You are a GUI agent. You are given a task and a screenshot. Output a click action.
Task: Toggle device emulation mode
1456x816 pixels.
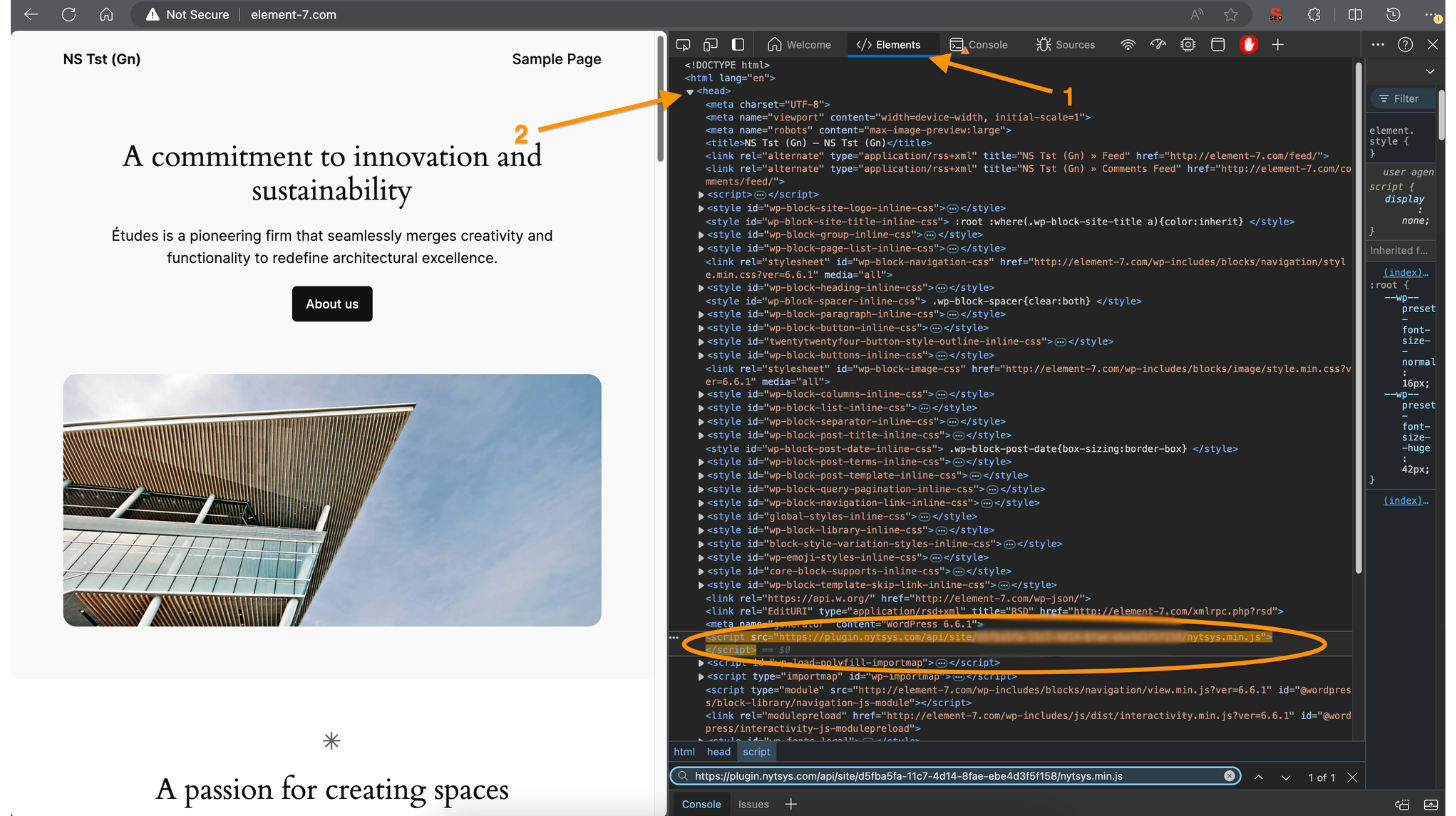[711, 45]
